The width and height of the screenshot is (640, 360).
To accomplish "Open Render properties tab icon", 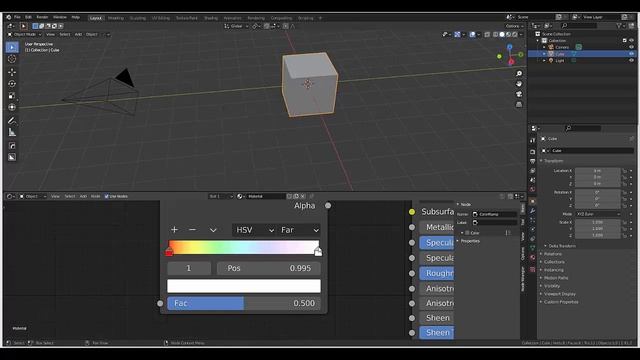I will [x=532, y=151].
